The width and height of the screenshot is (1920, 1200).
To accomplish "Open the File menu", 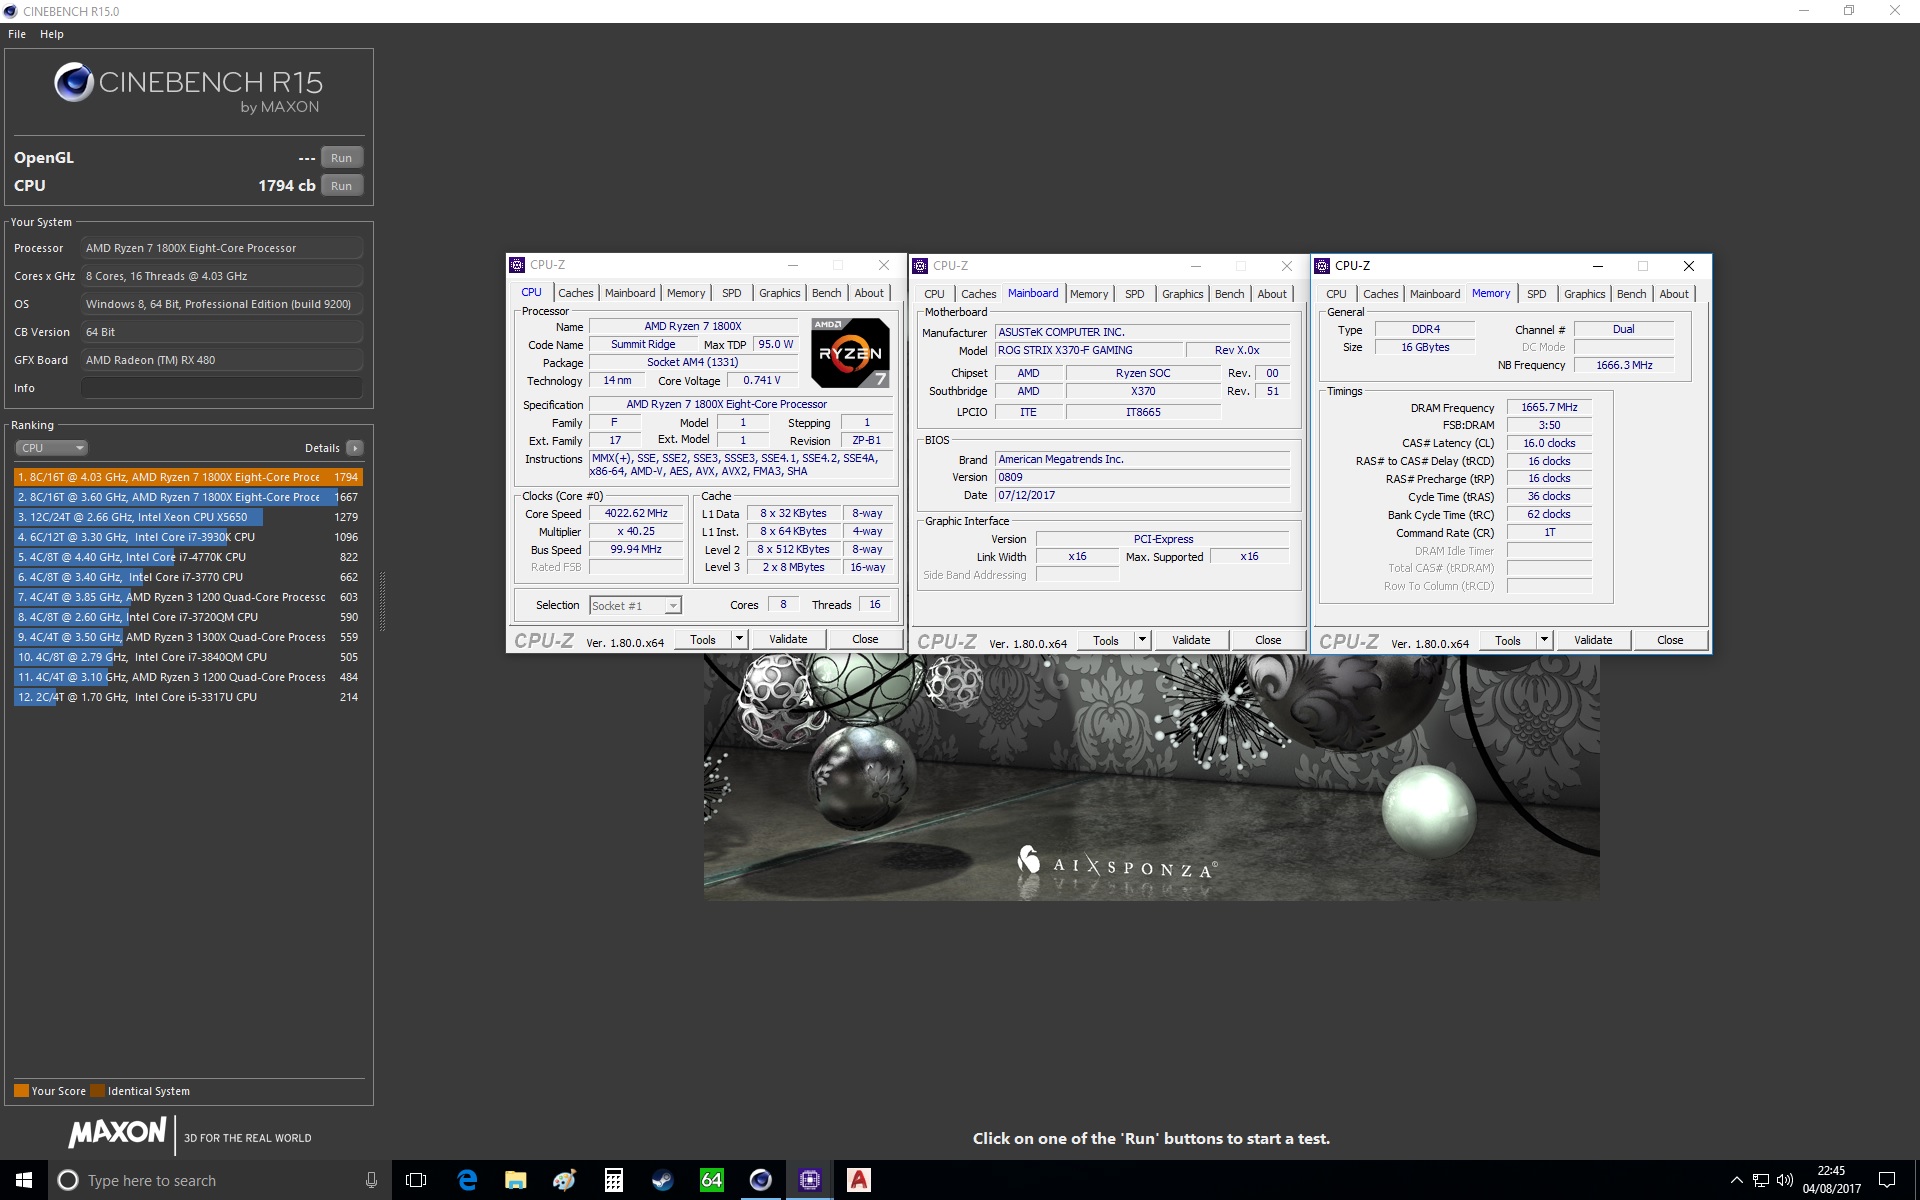I will click(x=17, y=34).
